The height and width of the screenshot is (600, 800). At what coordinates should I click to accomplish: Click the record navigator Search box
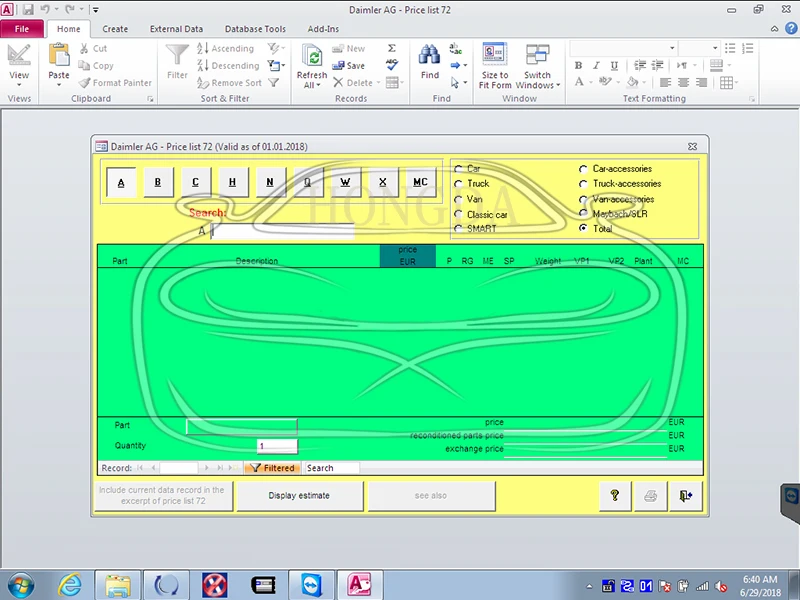point(332,468)
